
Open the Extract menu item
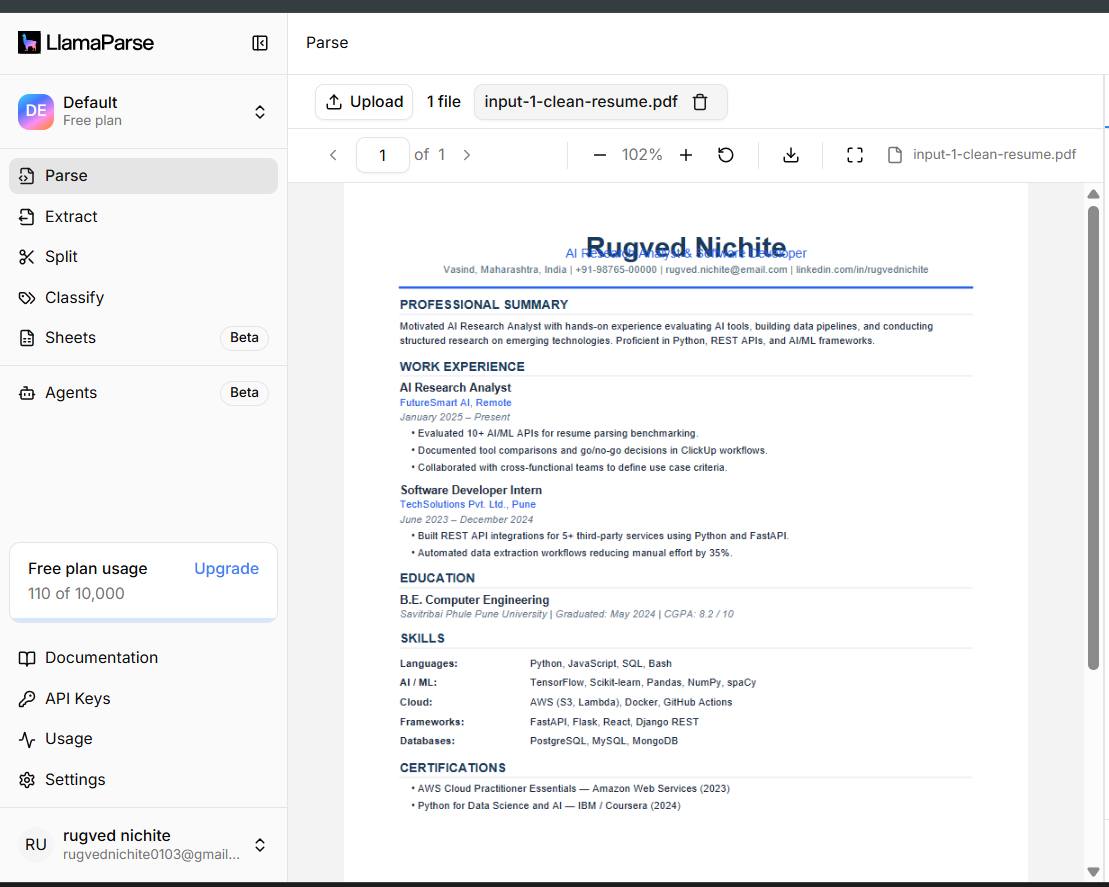point(144,216)
